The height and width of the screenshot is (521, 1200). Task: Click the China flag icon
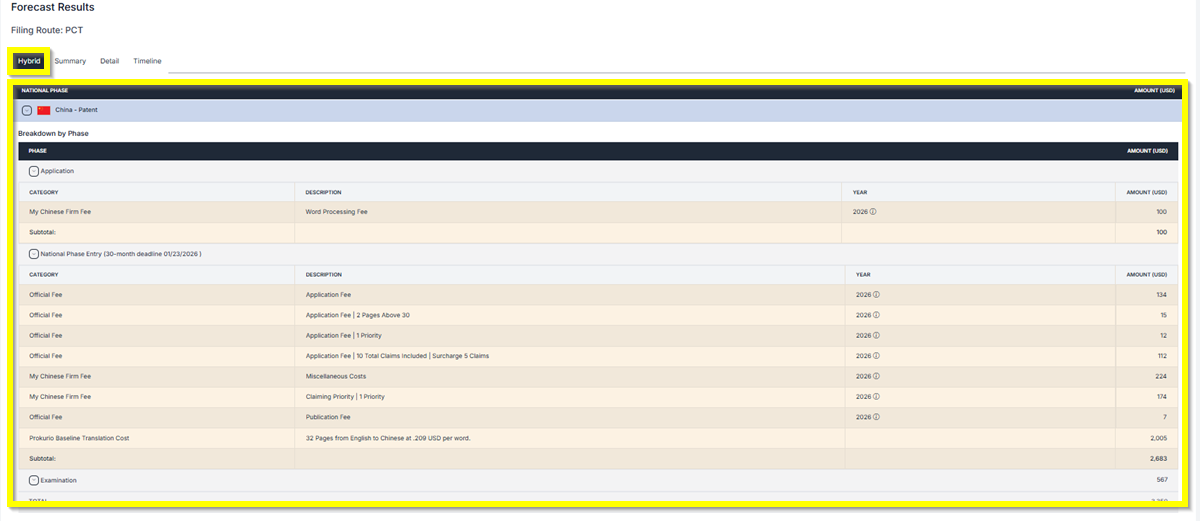tap(44, 110)
